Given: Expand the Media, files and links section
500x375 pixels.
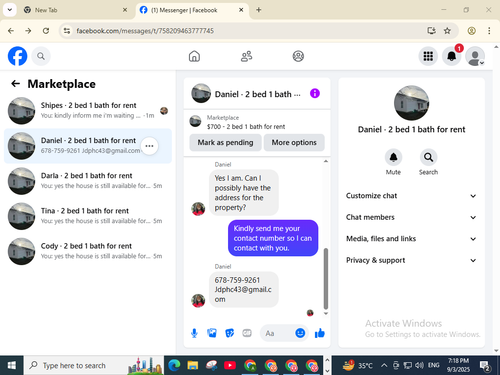Looking at the screenshot, I should point(411,239).
